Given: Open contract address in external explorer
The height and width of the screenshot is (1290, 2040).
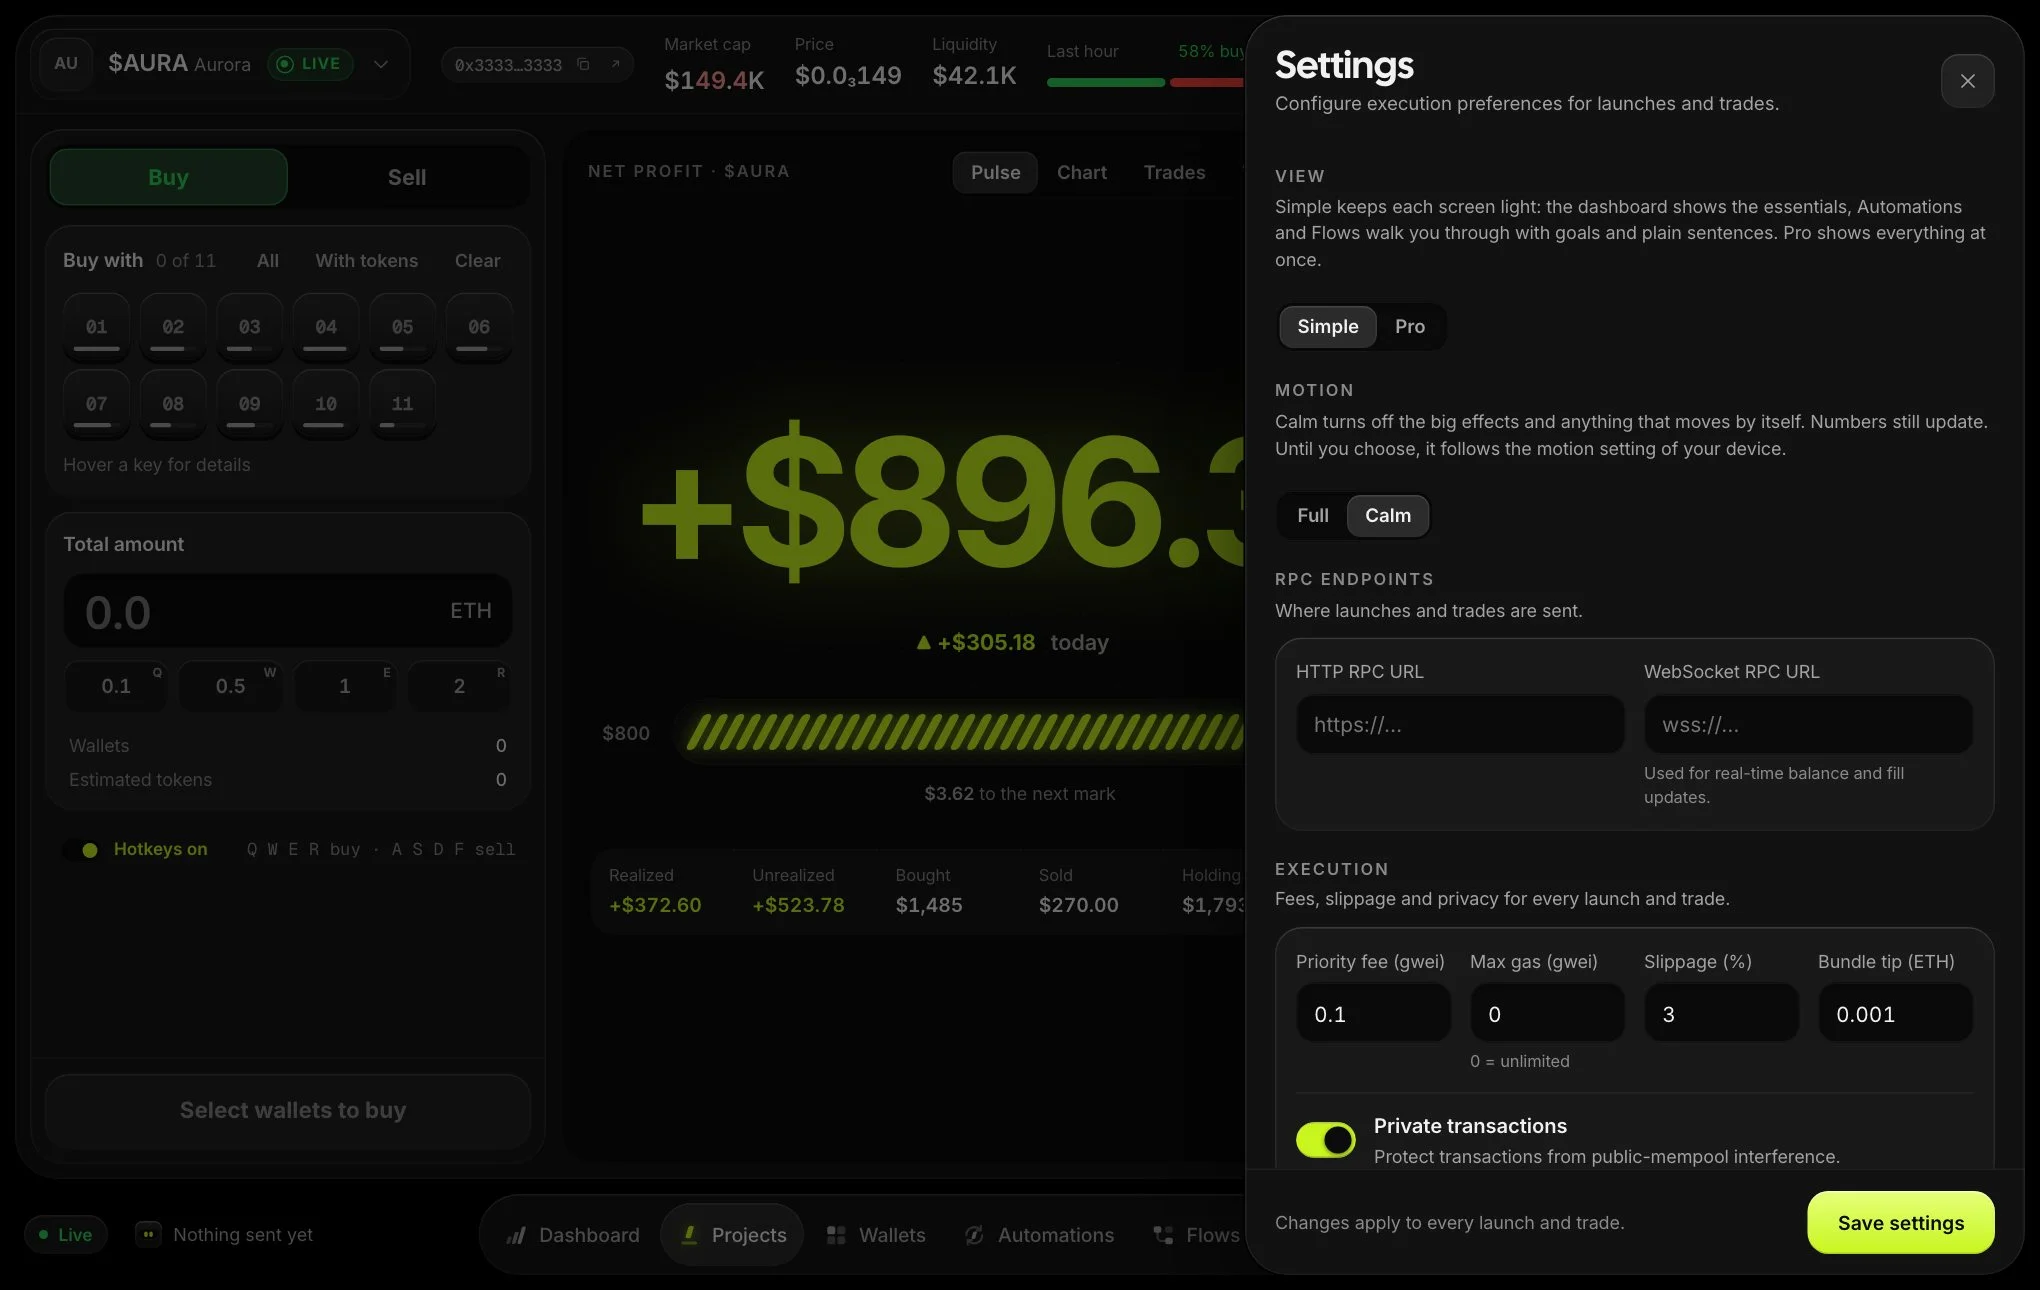Looking at the screenshot, I should (x=615, y=64).
